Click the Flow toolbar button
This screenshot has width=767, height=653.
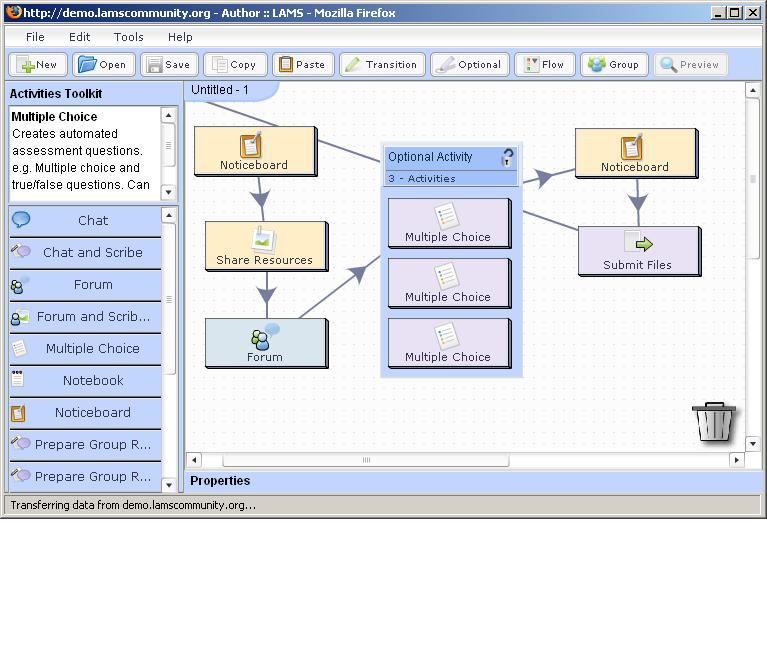click(x=544, y=64)
